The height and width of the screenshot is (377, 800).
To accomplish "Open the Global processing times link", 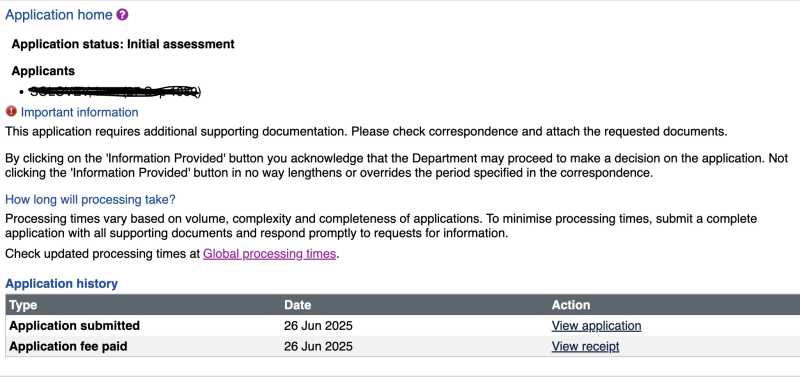I will 269,254.
